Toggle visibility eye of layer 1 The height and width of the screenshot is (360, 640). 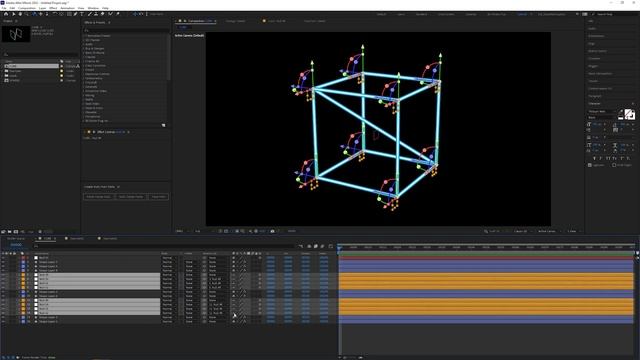click(x=3, y=258)
